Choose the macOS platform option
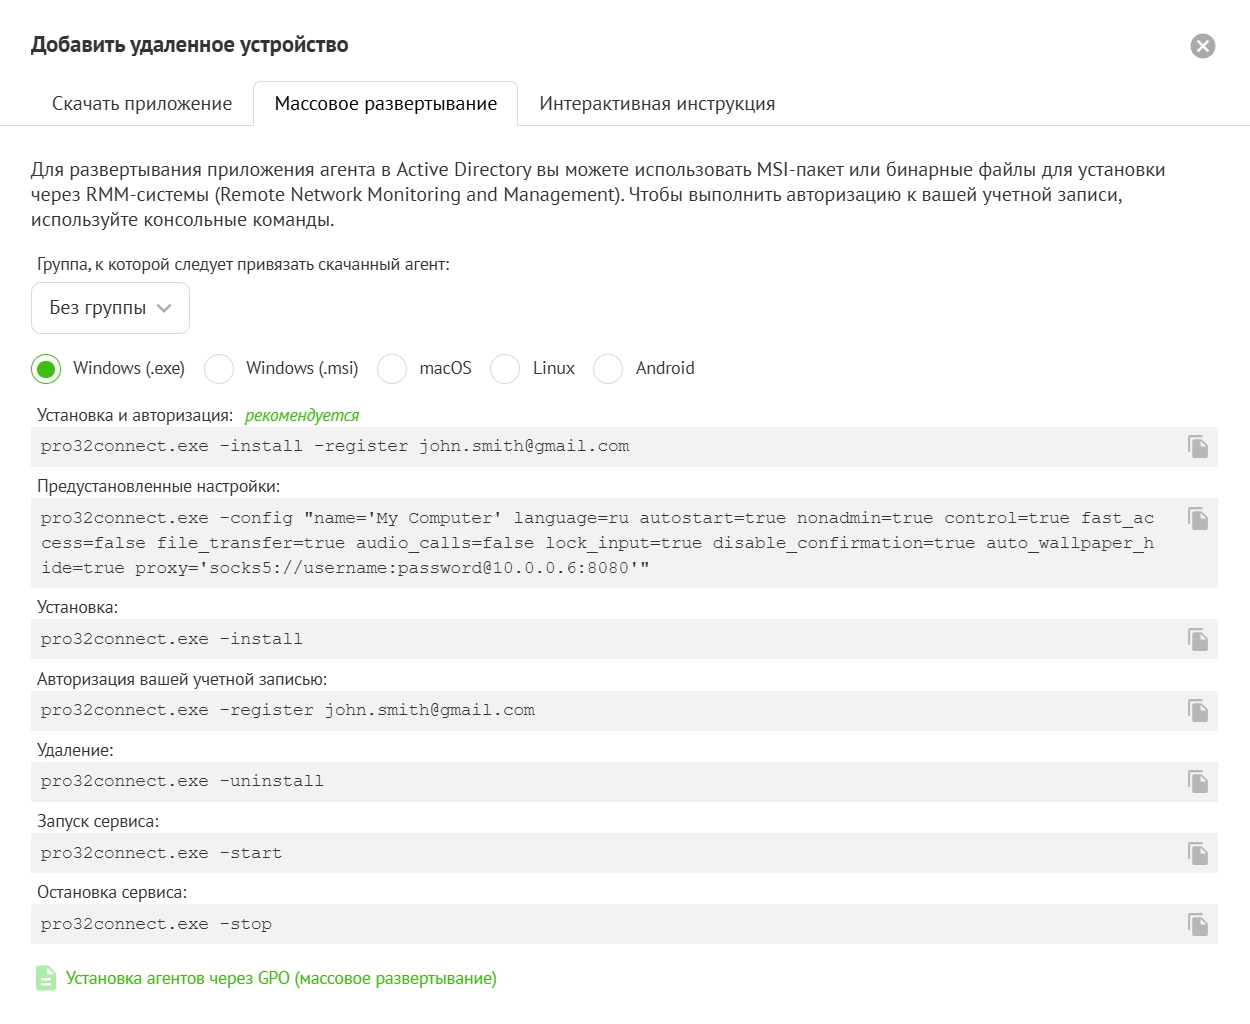This screenshot has width=1250, height=1024. click(x=392, y=369)
